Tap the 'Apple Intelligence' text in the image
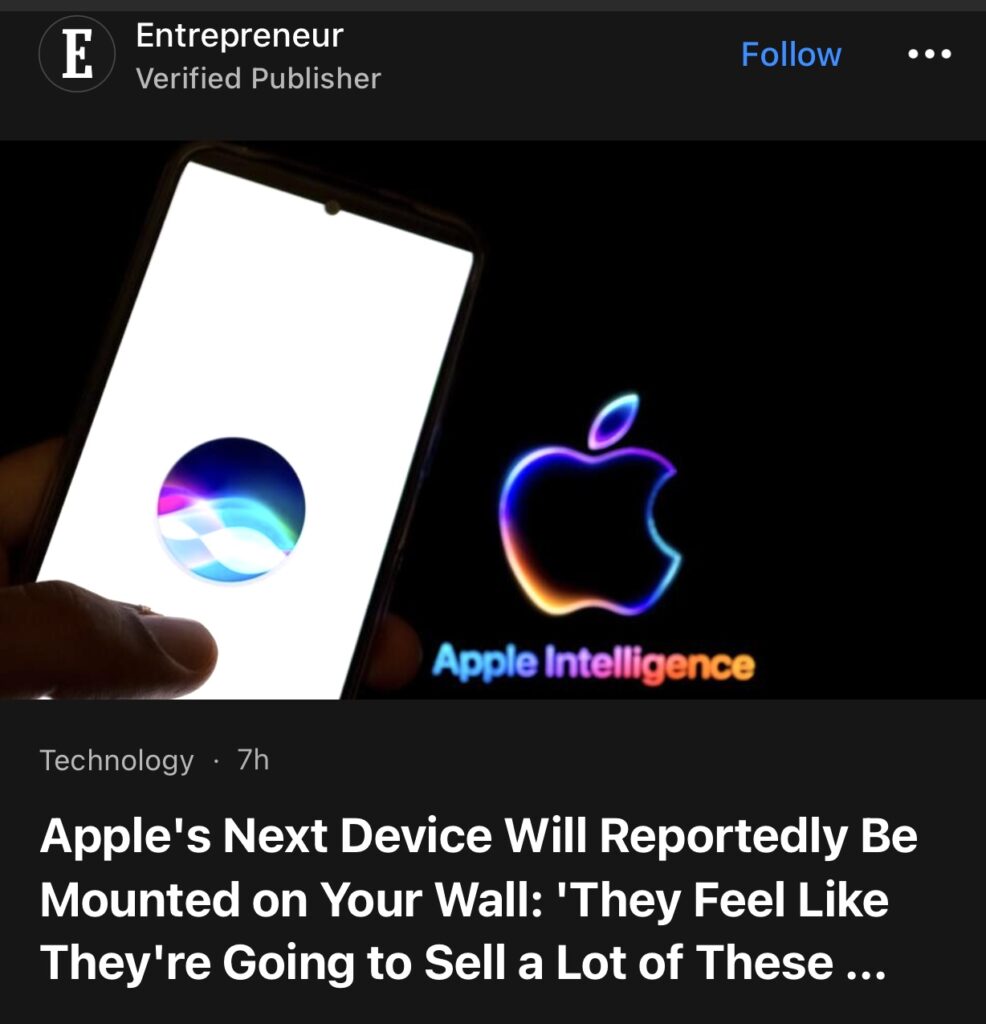Viewport: 986px width, 1024px height. click(x=594, y=664)
